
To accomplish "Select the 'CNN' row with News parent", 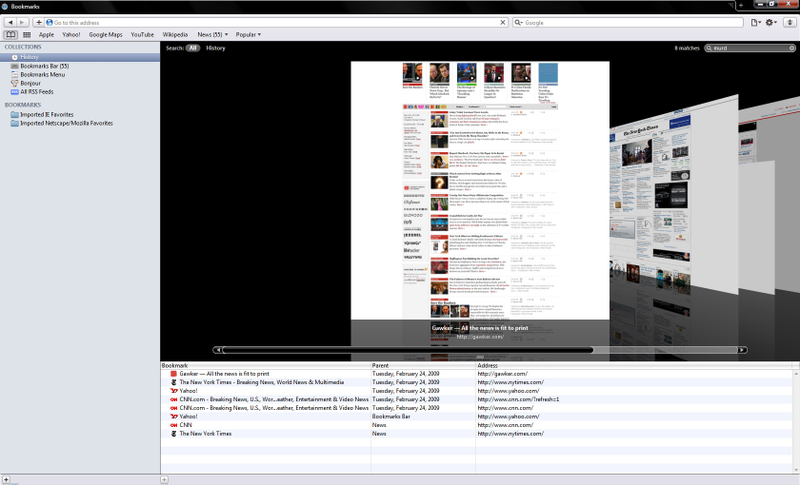I will click(477, 425).
